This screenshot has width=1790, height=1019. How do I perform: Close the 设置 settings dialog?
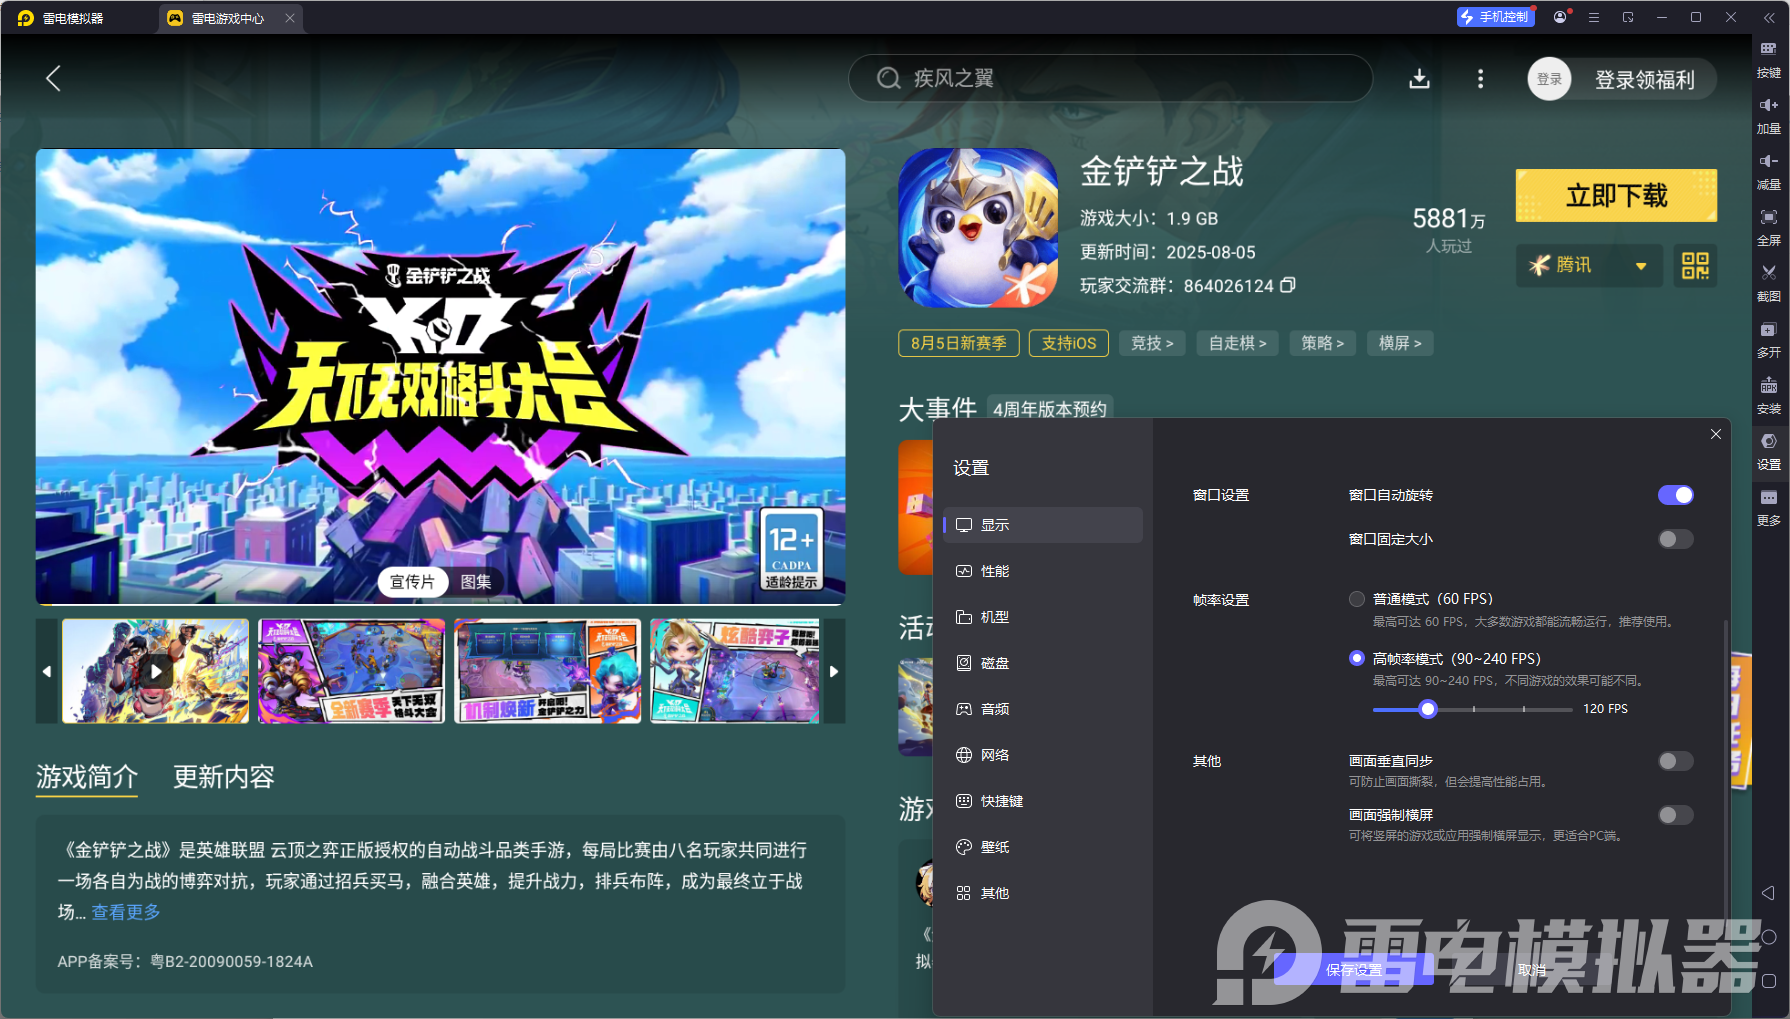tap(1716, 434)
